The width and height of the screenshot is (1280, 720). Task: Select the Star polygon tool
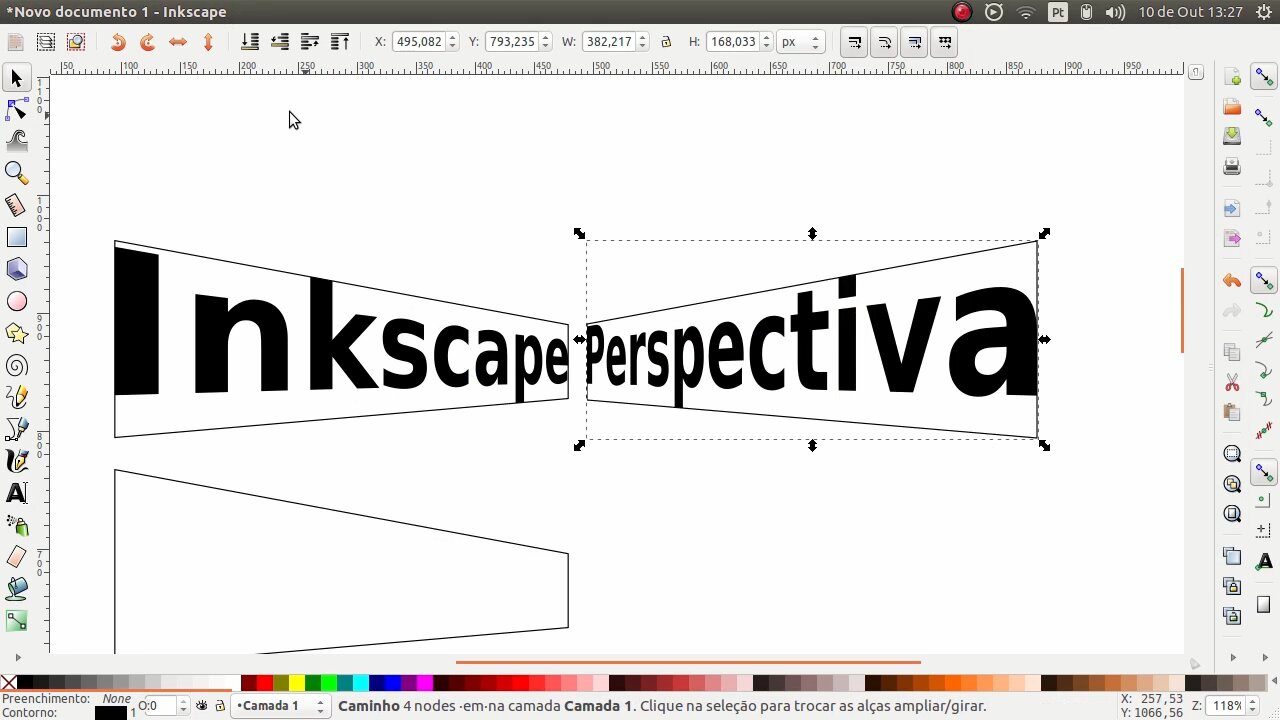pos(16,333)
